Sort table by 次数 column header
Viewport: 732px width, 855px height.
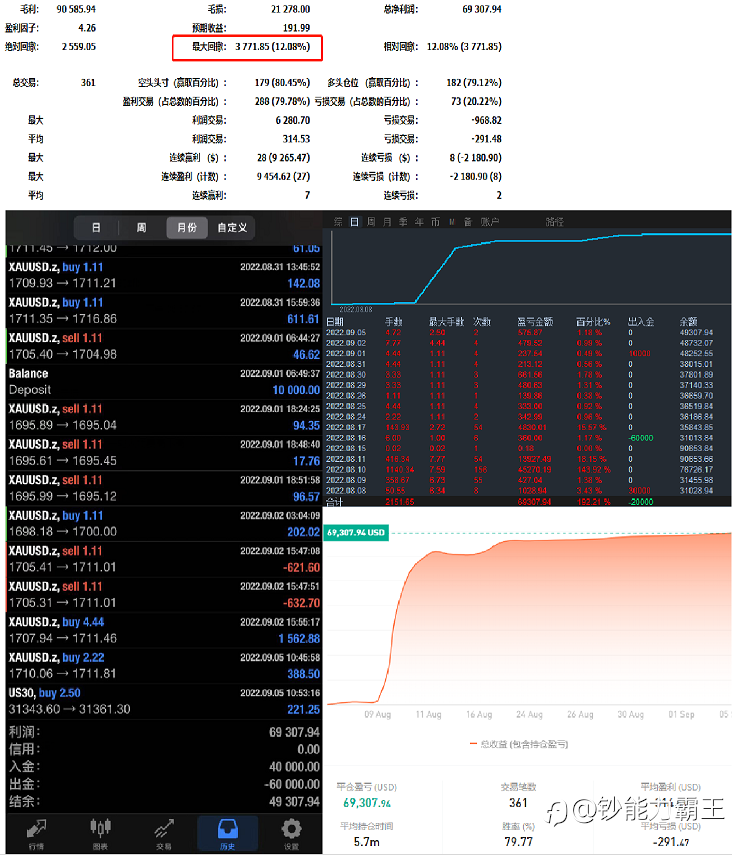tap(482, 322)
